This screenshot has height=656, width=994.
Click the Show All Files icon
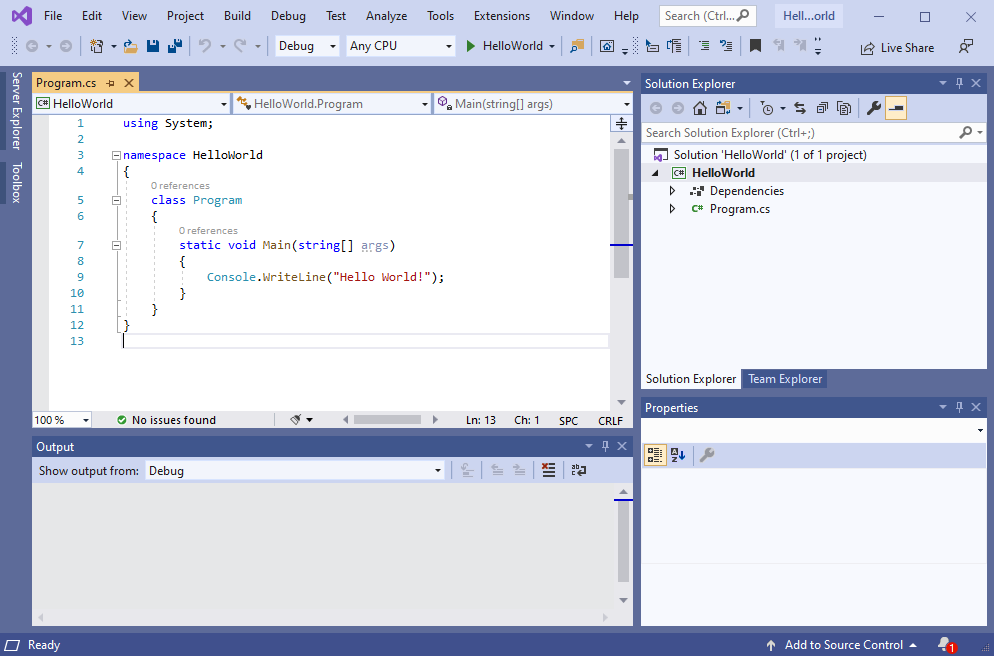(844, 108)
